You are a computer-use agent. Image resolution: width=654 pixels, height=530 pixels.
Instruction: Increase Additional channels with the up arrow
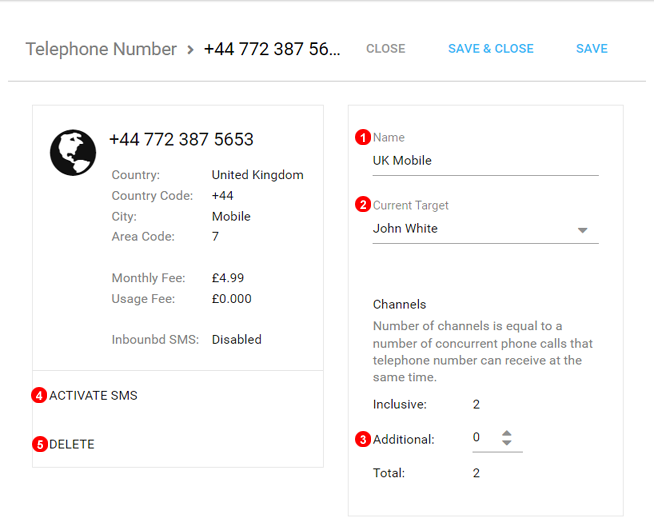(x=507, y=433)
